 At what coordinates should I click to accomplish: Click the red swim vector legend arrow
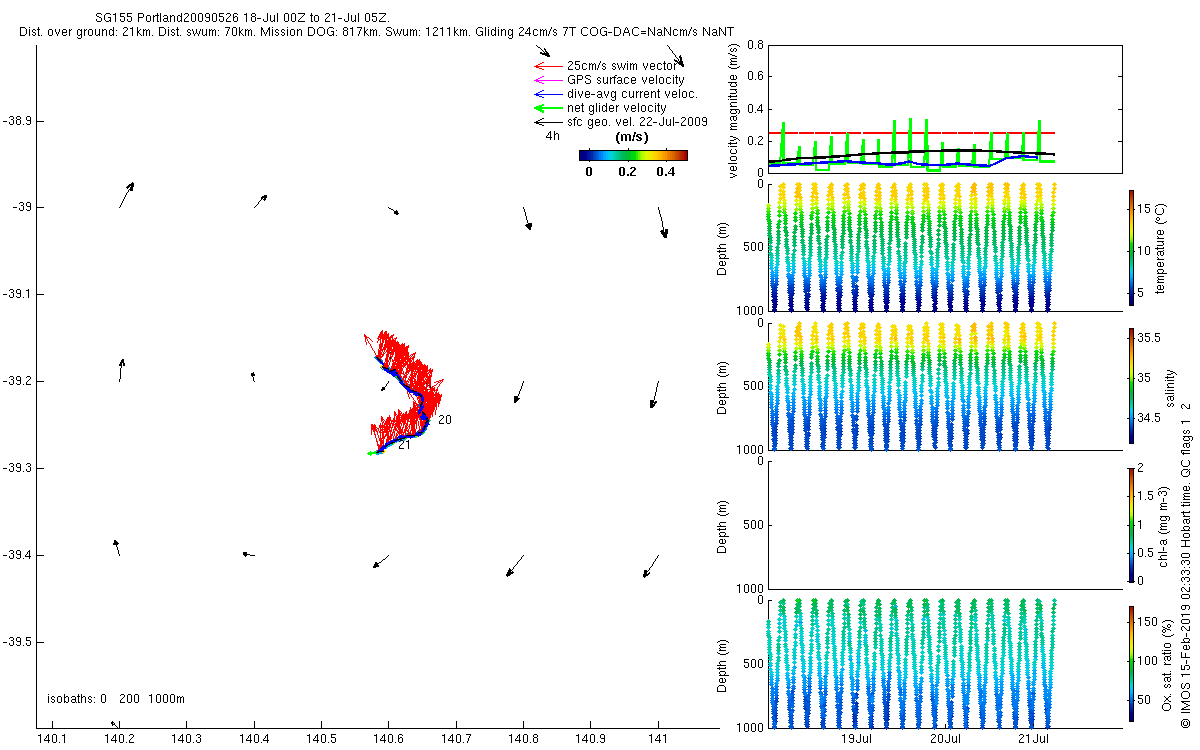pyautogui.click(x=546, y=66)
